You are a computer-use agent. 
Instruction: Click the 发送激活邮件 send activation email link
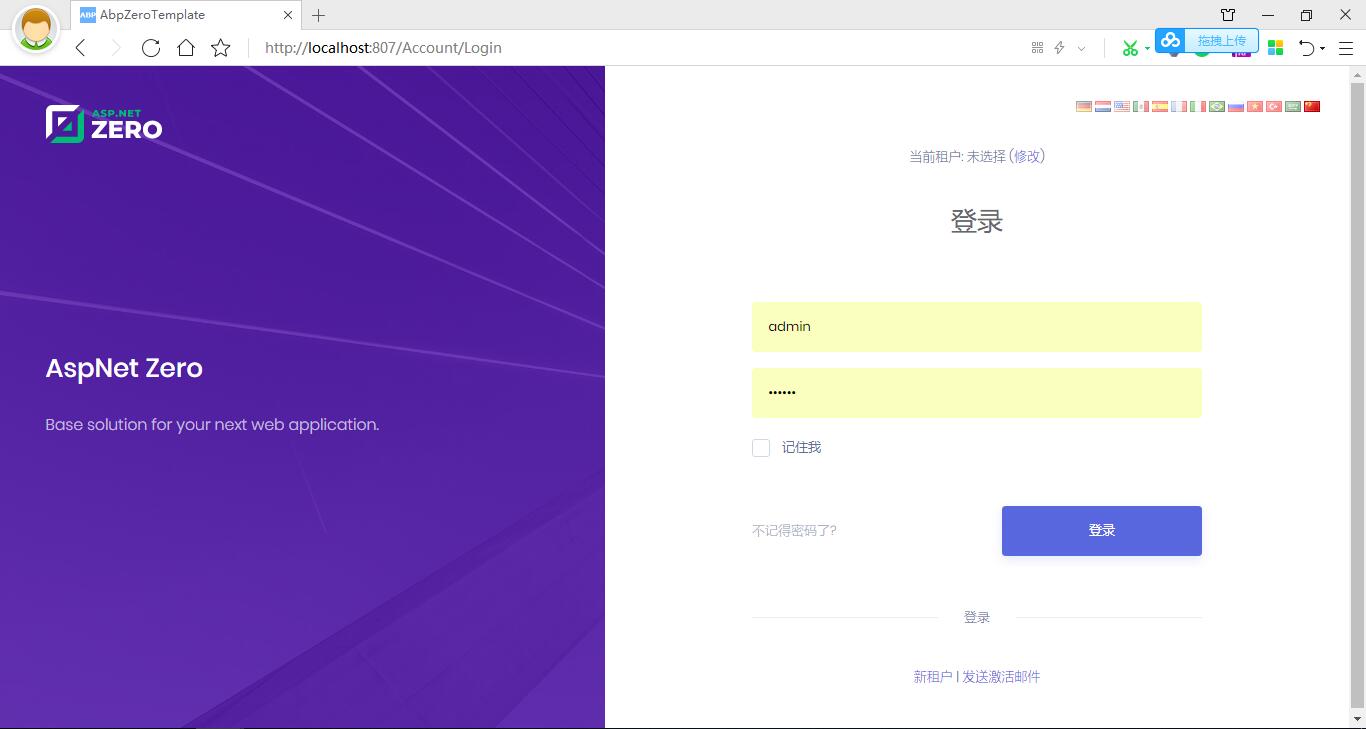pos(1001,677)
